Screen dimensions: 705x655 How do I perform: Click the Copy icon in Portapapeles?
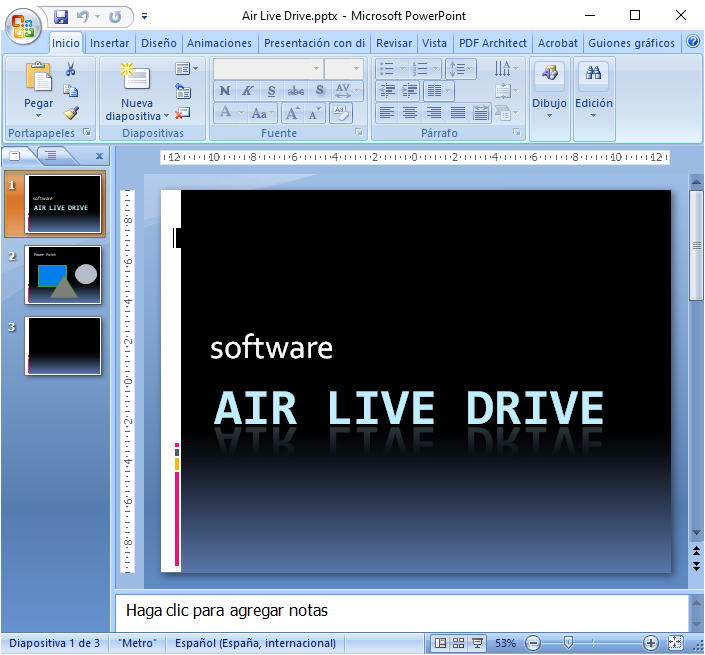(71, 91)
